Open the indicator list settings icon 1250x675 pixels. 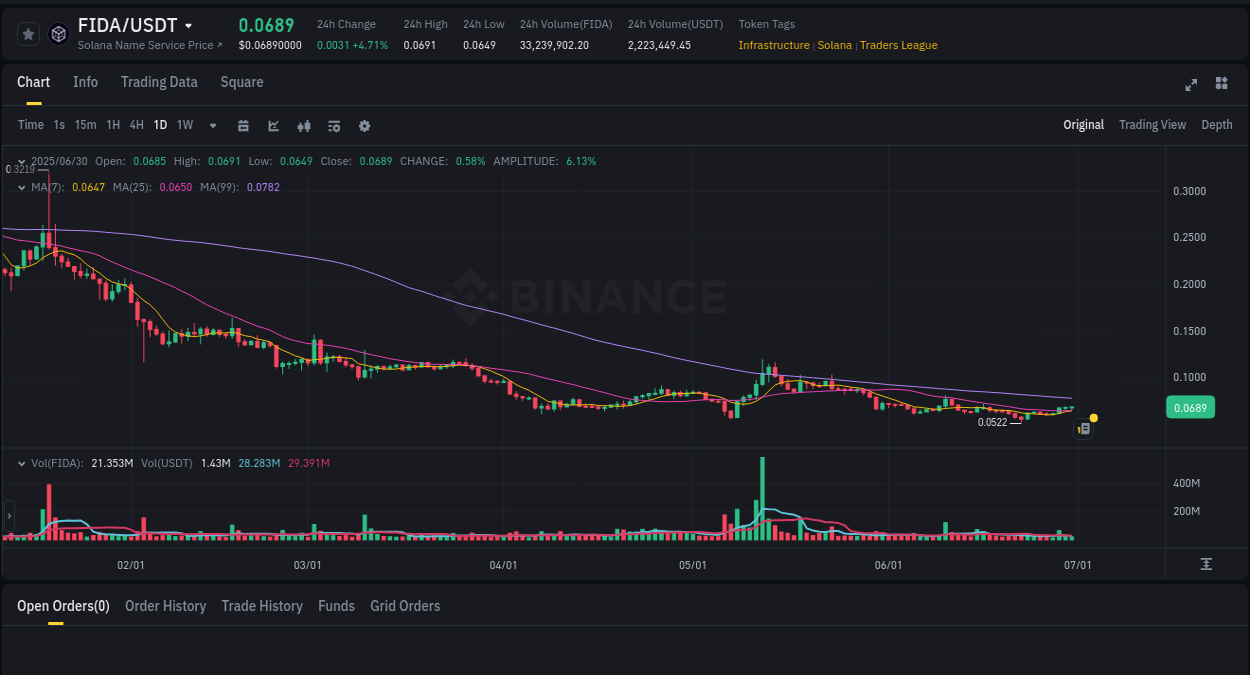[x=333, y=125]
